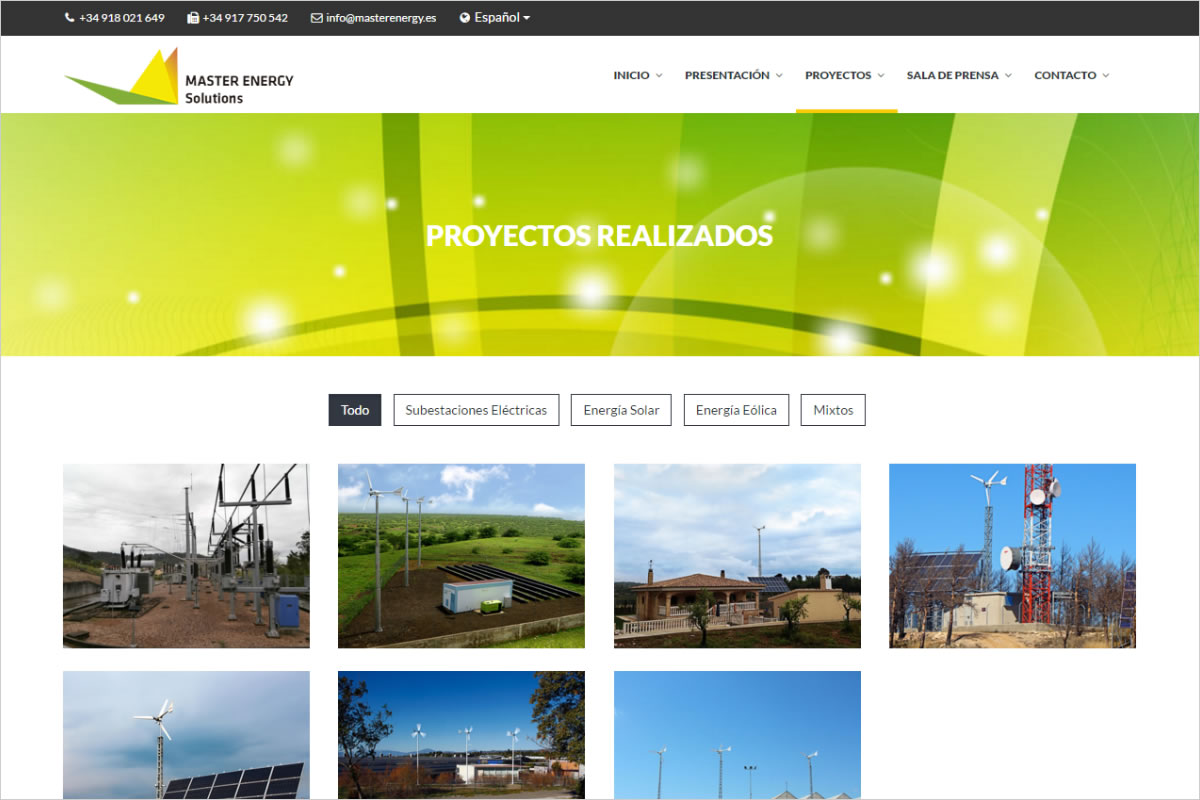Open the electrical substation project thumbnail
The image size is (1200, 800).
pyautogui.click(x=186, y=556)
